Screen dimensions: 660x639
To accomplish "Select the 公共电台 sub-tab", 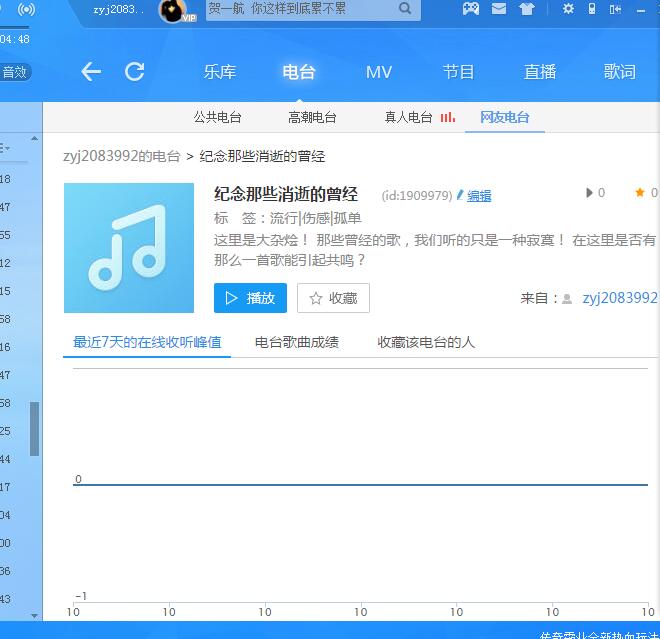I will point(218,117).
